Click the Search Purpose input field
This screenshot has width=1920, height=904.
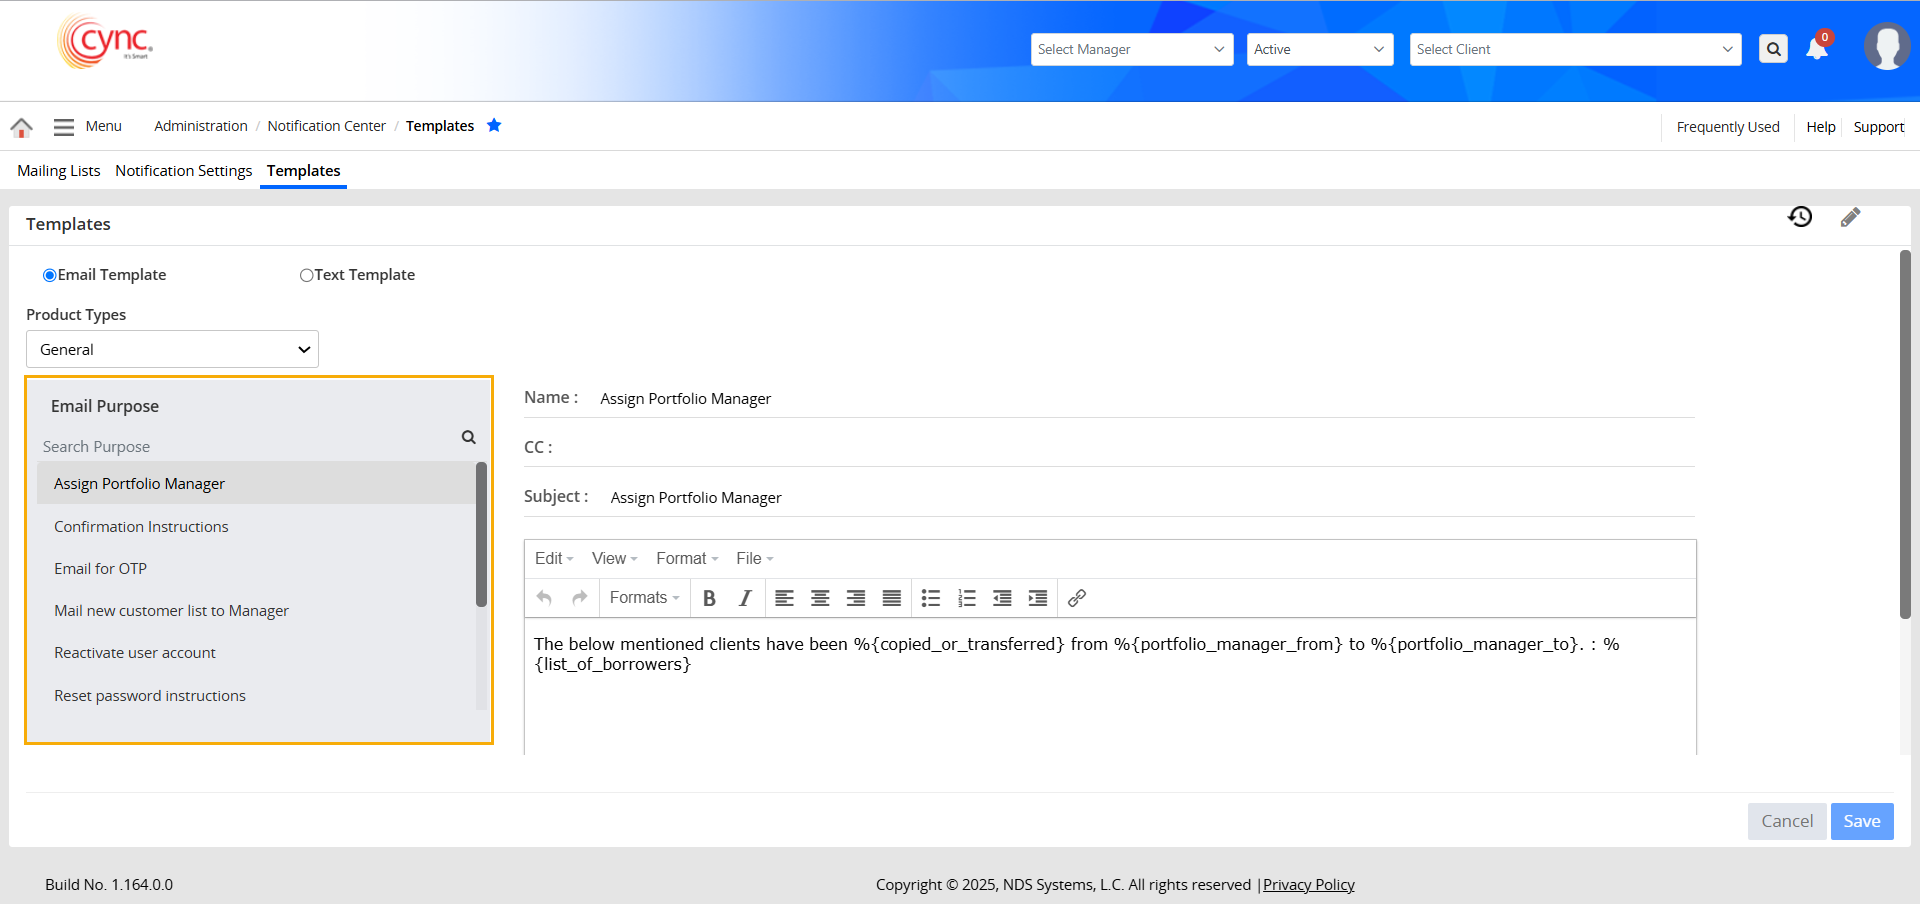pyautogui.click(x=245, y=446)
